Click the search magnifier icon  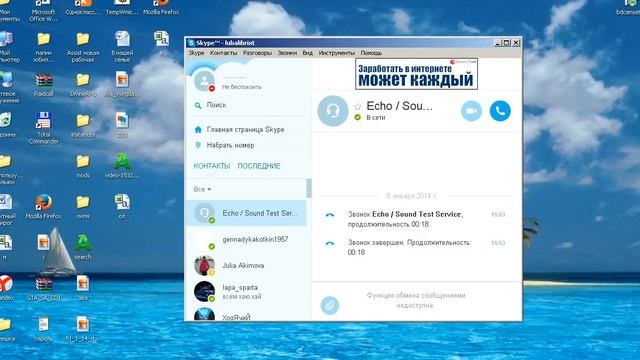coord(198,106)
